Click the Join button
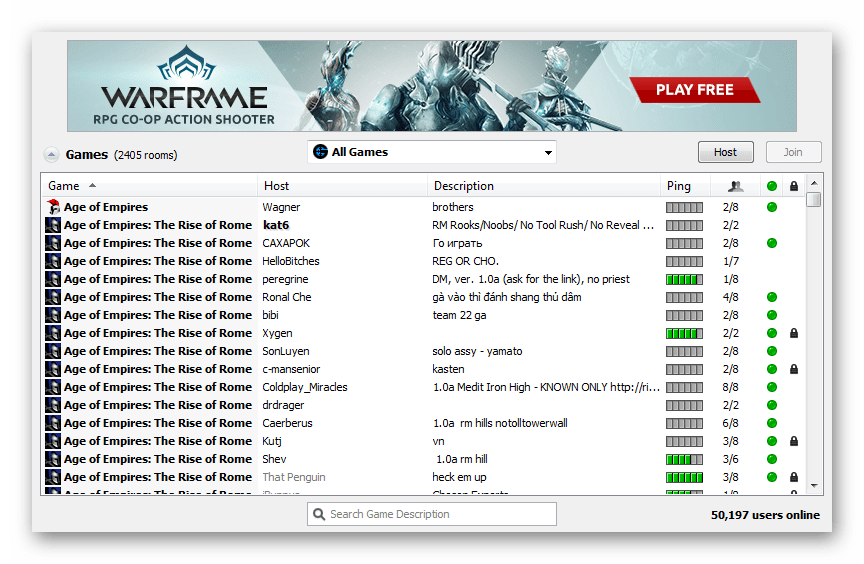 click(793, 152)
